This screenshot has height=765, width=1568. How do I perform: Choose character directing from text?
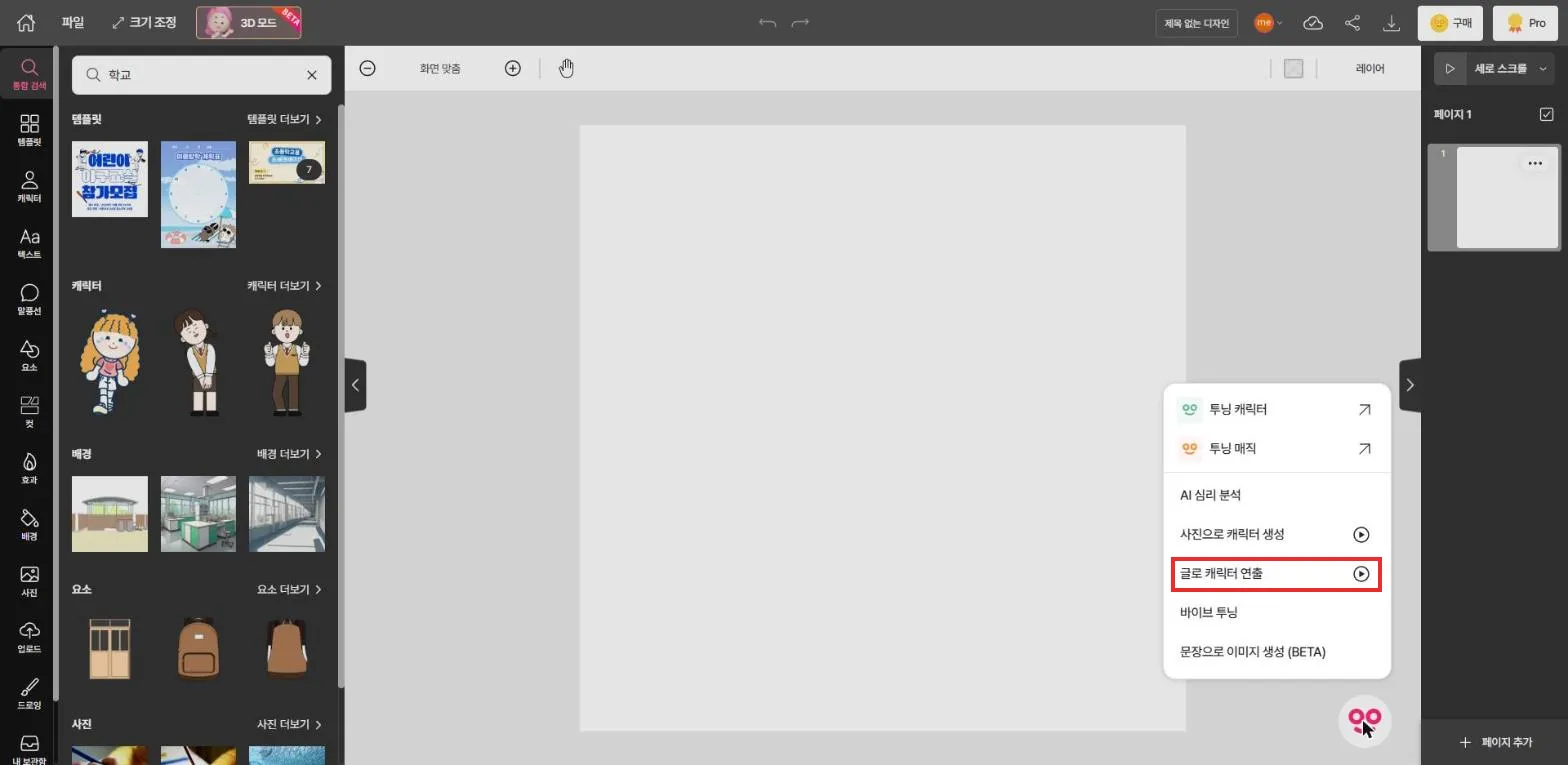[x=1277, y=574]
